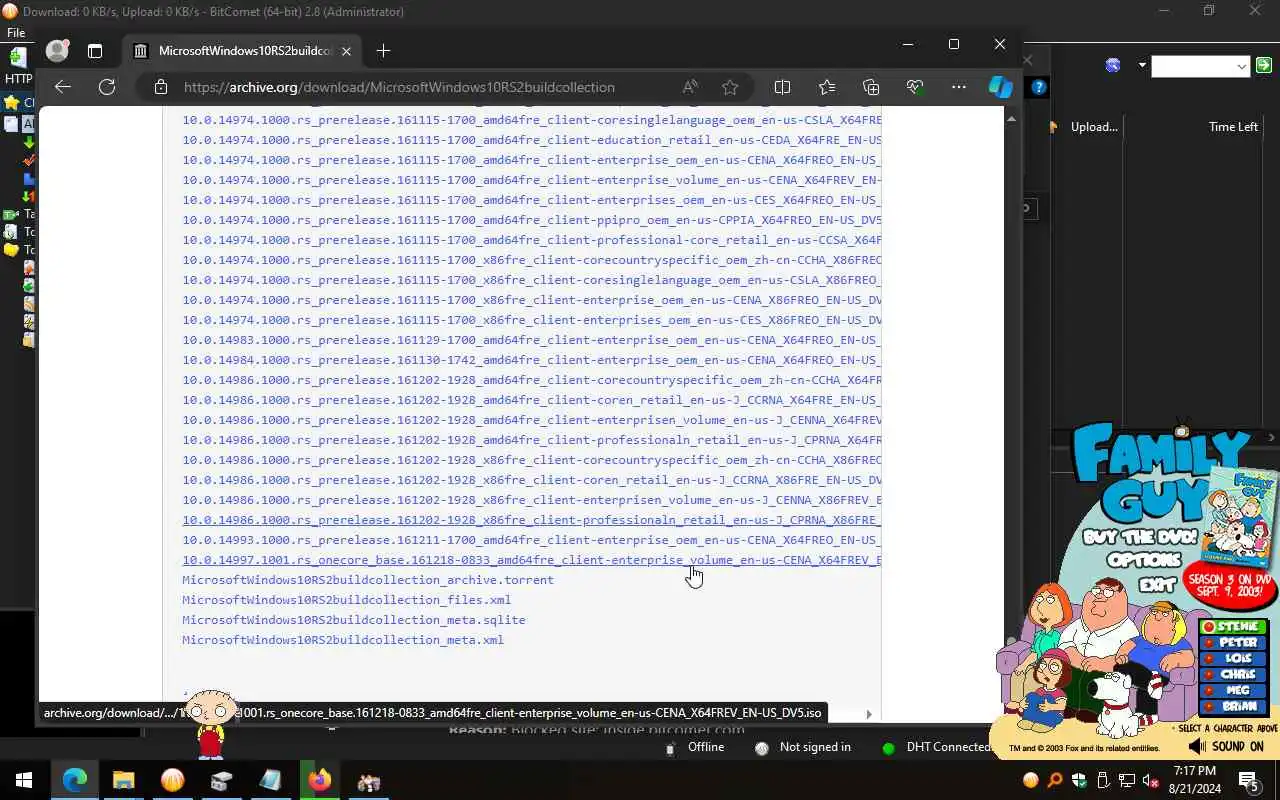Open Edge profile avatar
The width and height of the screenshot is (1280, 800).
(58, 51)
